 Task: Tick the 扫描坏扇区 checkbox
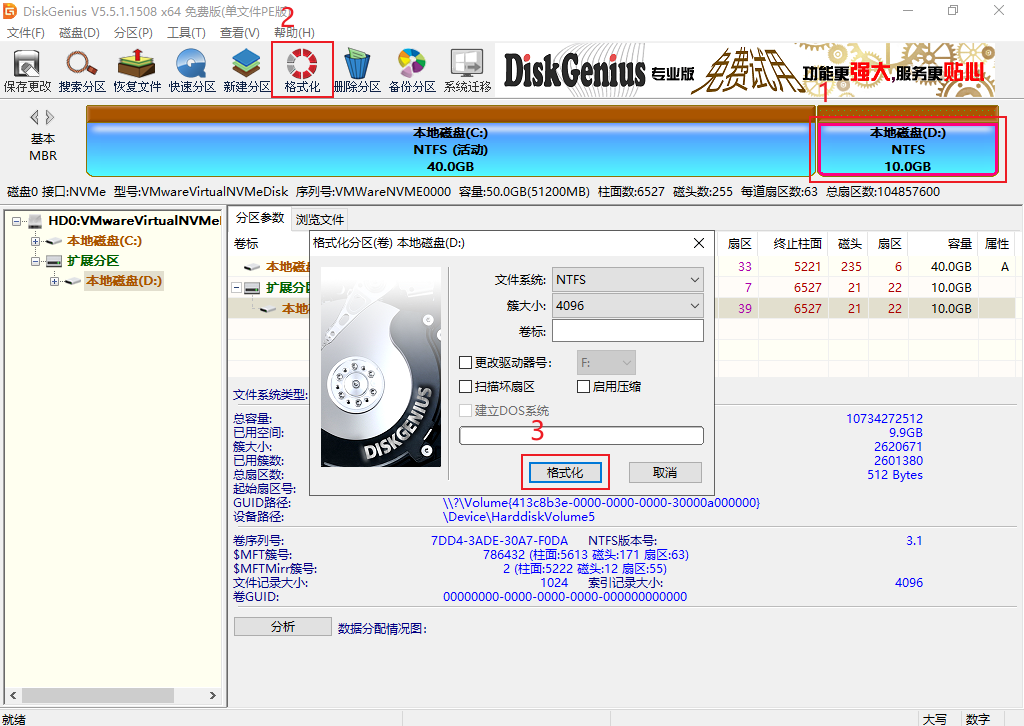click(x=466, y=387)
